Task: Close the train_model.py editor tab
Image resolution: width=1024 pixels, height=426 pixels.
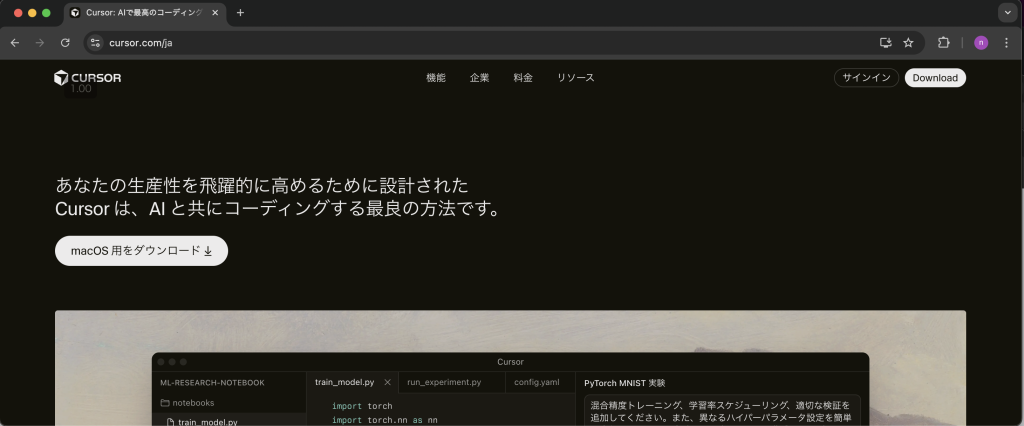Action: coord(388,382)
